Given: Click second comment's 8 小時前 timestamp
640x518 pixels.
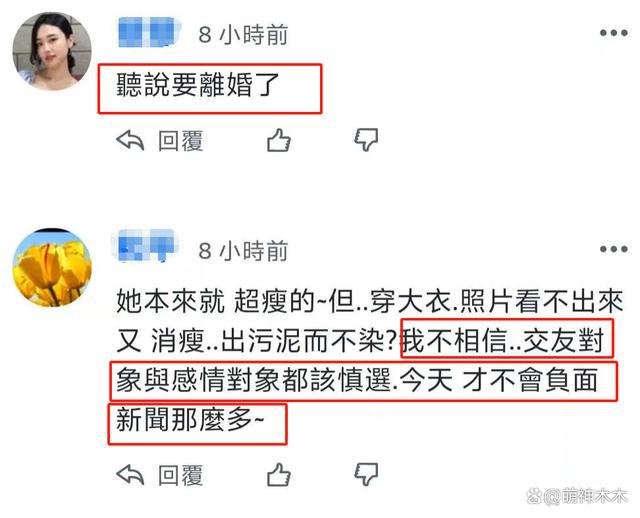Looking at the screenshot, I should coord(243,251).
